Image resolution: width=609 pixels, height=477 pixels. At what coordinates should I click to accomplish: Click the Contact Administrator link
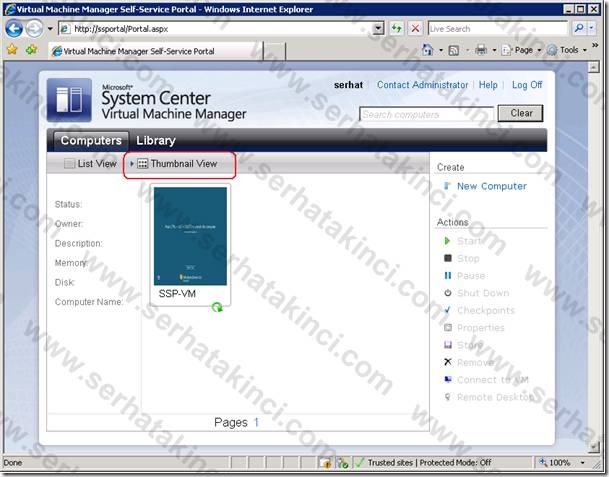(422, 85)
